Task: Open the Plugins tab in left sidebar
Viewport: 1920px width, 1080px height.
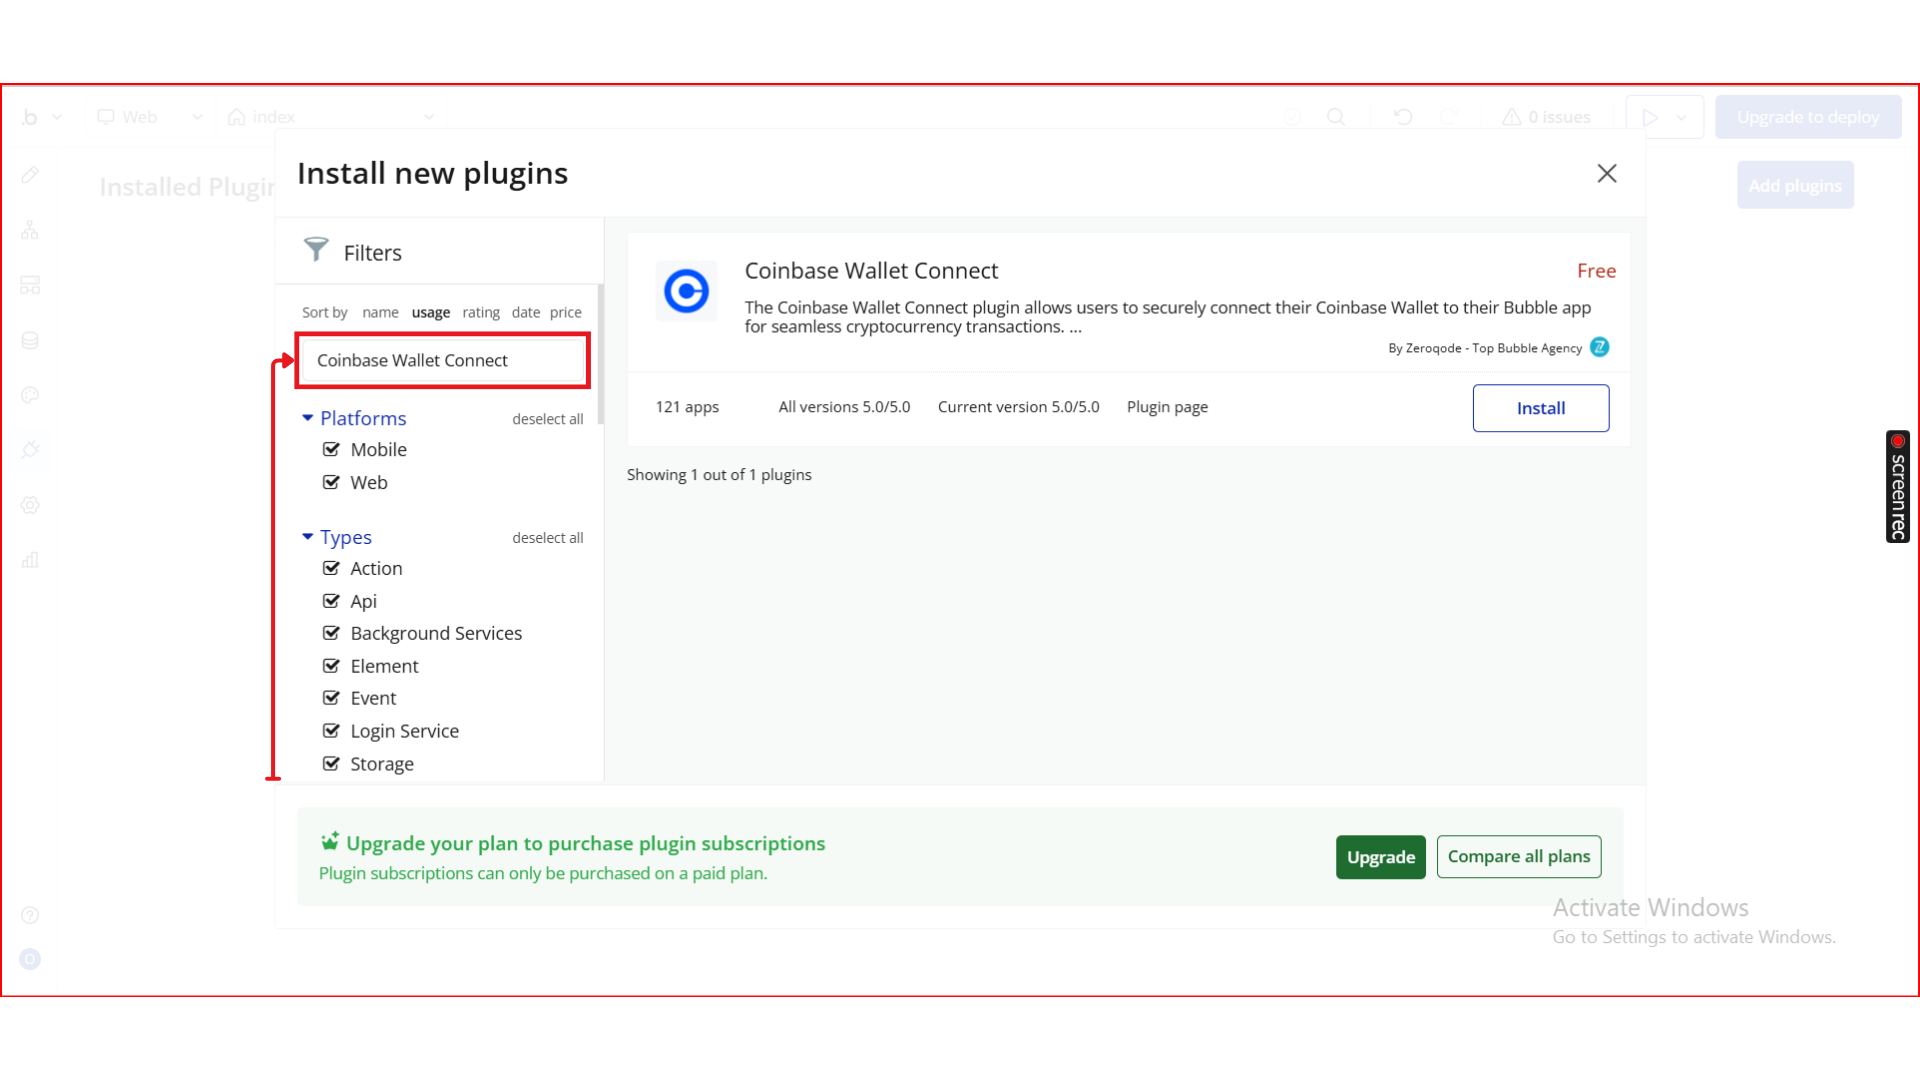Action: click(30, 450)
